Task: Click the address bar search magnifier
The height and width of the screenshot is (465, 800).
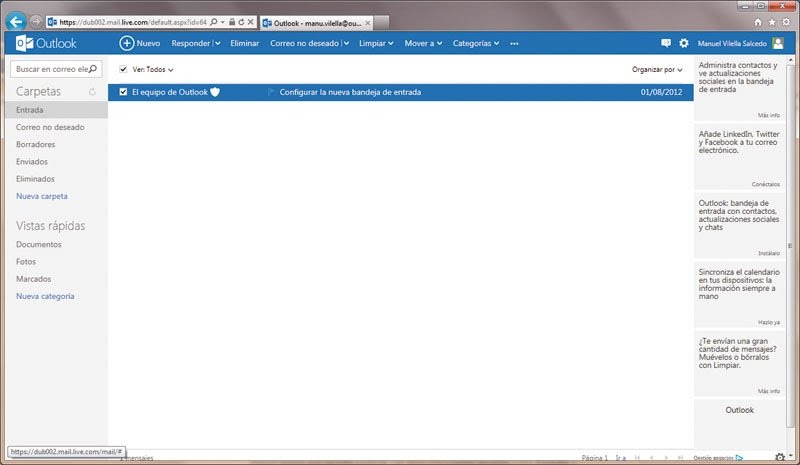Action: (214, 22)
